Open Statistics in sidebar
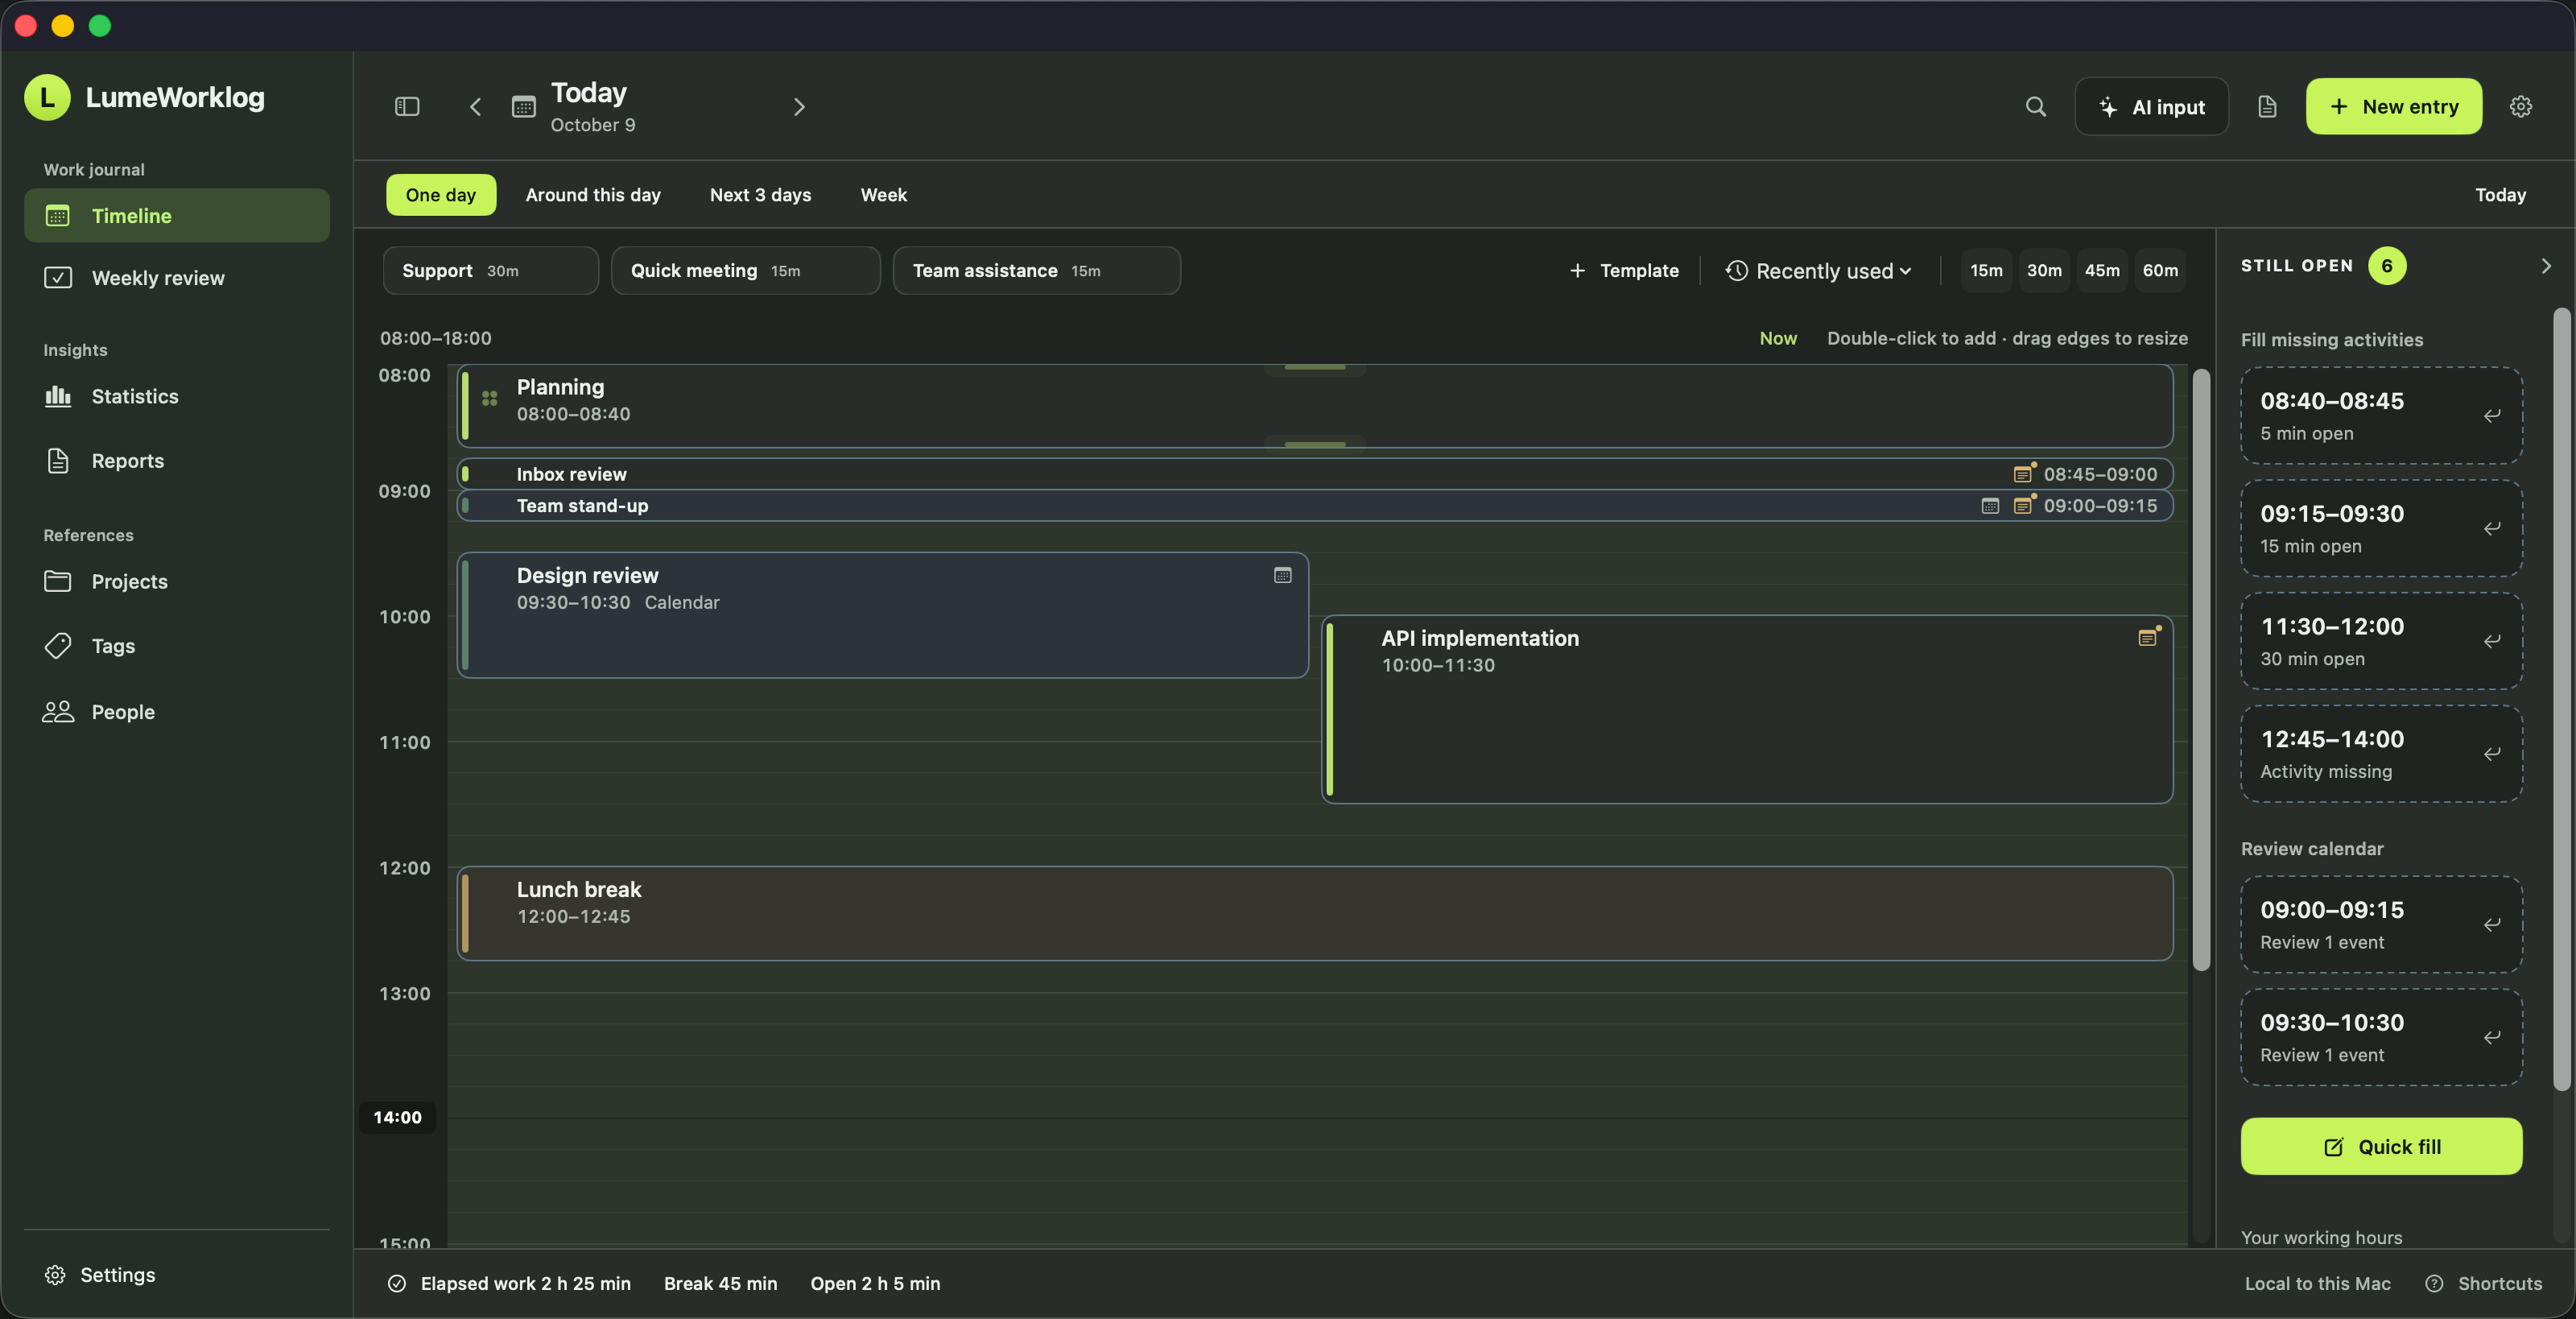2576x1319 pixels. click(x=176, y=396)
